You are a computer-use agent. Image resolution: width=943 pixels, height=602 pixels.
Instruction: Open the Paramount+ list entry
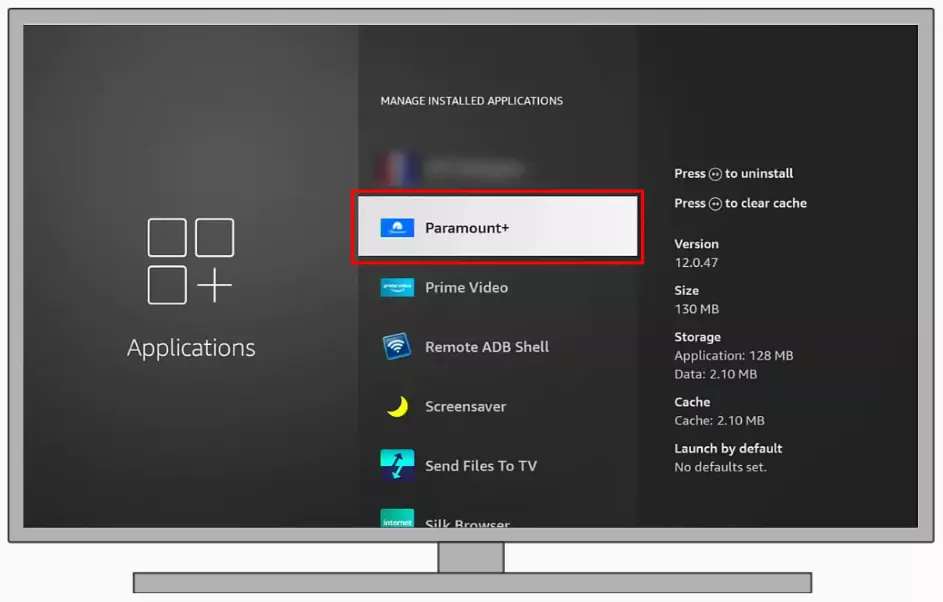497,227
